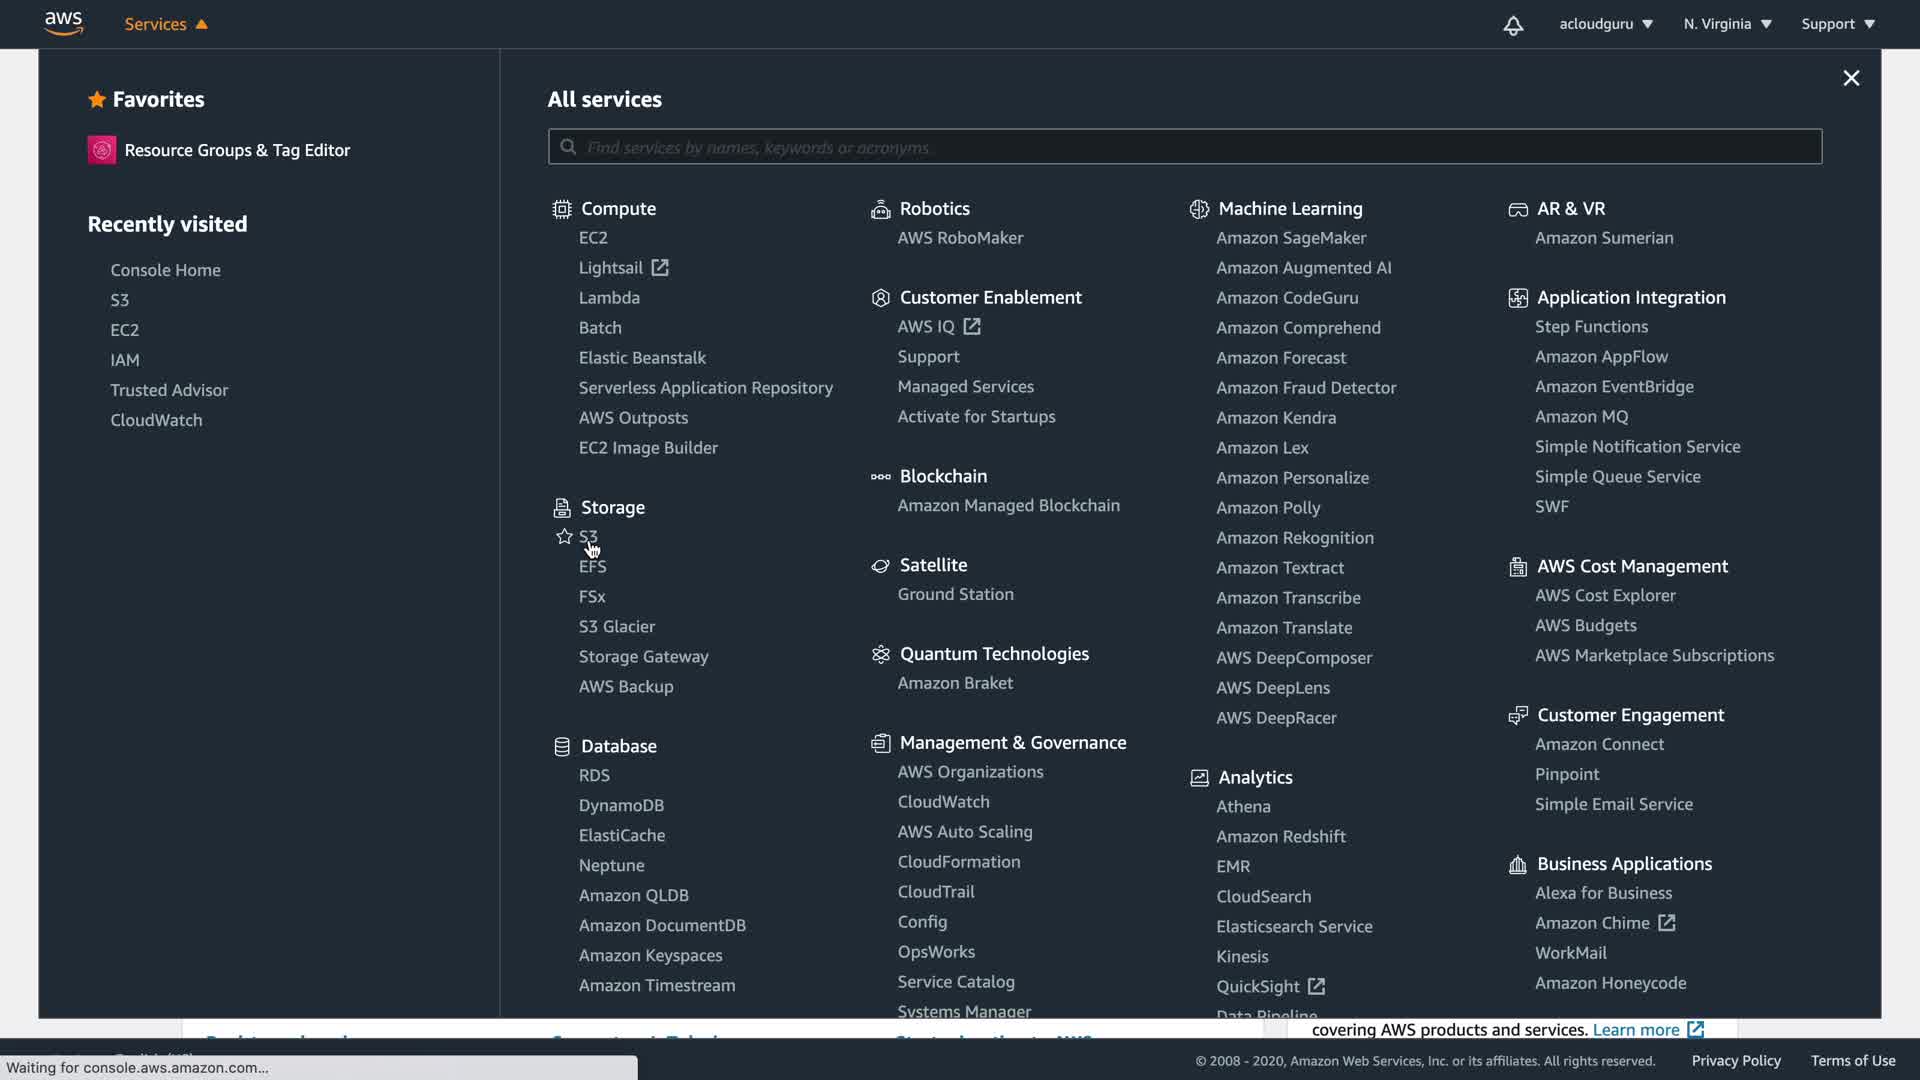Close the services panel with X

(1851, 78)
